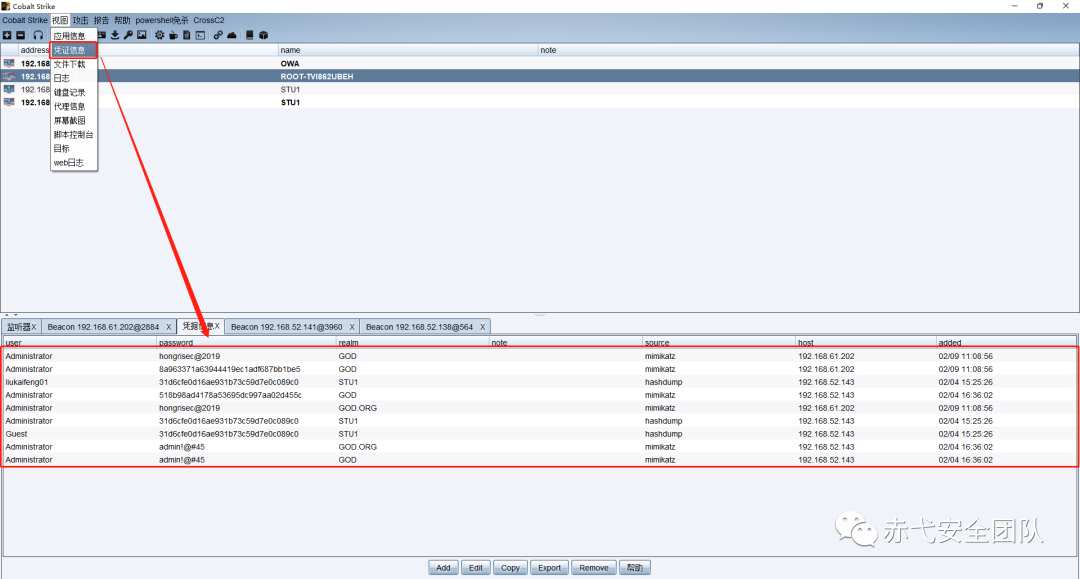This screenshot has height=579, width=1080.
Task: Click the Connect to team server plus icon
Action: [x=7, y=35]
